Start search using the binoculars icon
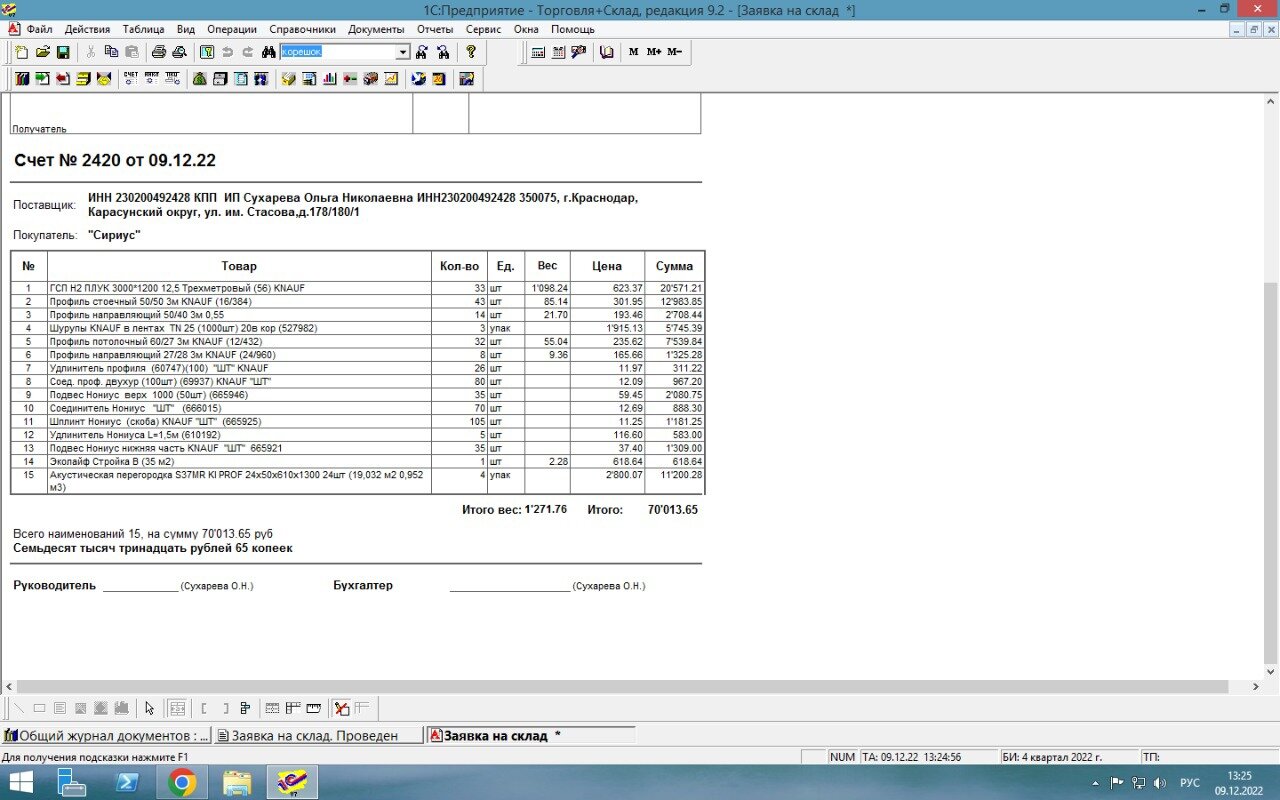Screen dimensions: 1280x800 tap(268, 52)
